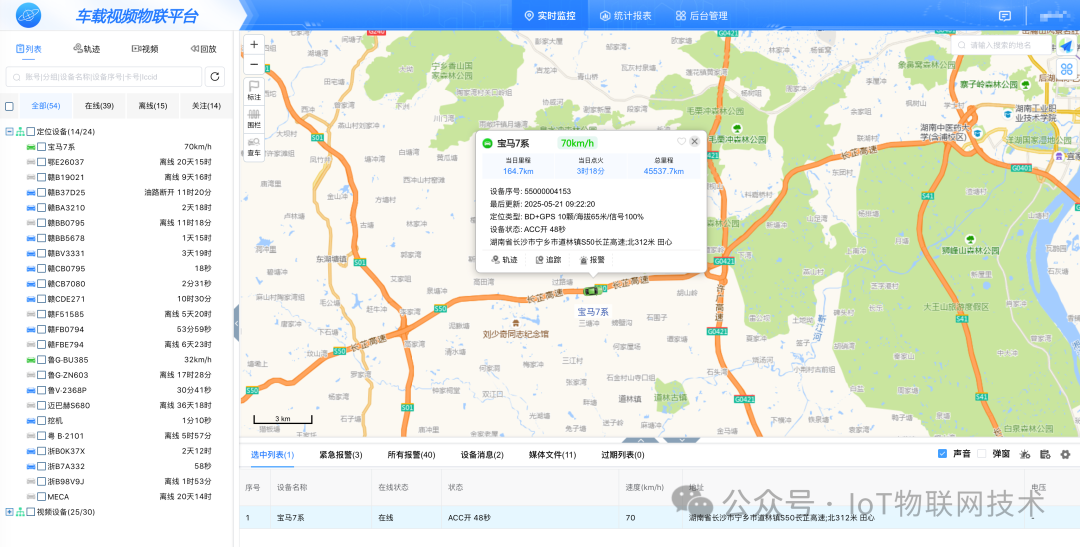Filter devices by 在线(39)
Screen dimensions: 1080x547
tap(99, 106)
